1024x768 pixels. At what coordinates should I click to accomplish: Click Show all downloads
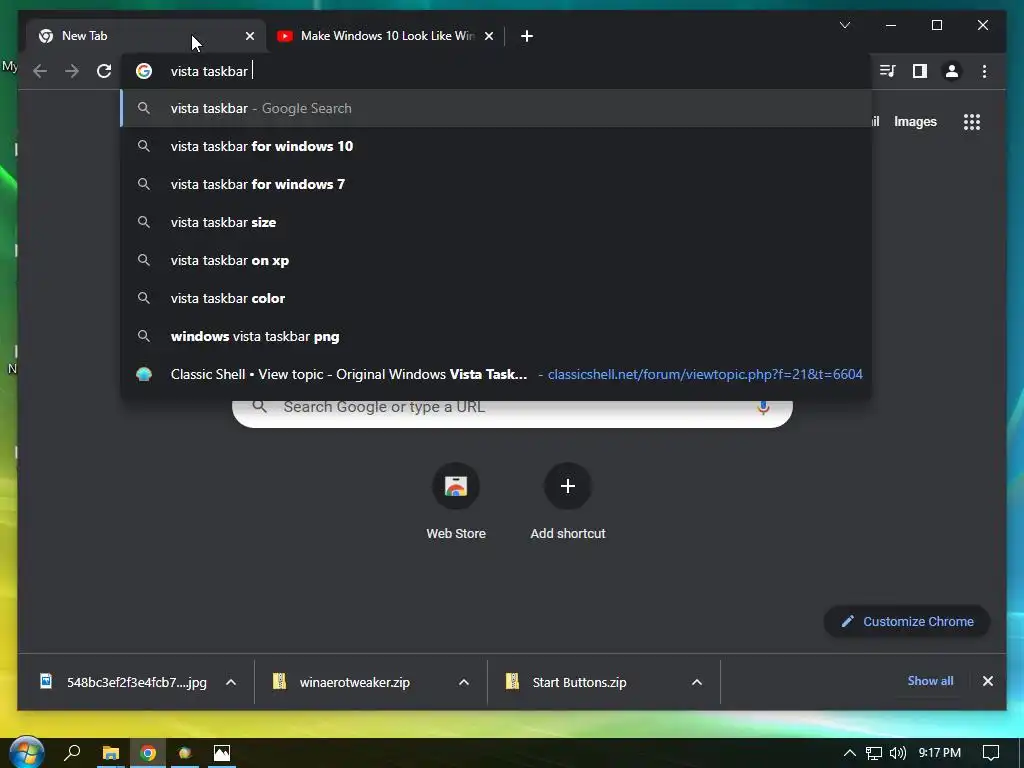pos(930,681)
